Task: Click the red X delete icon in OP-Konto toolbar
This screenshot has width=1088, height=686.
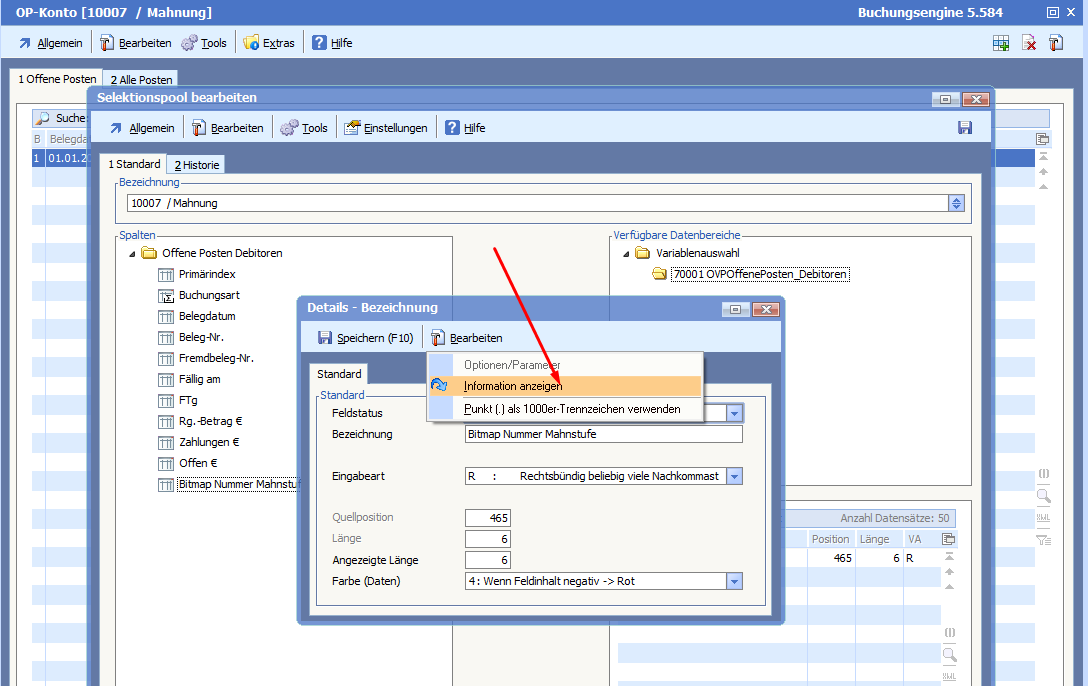Action: [x=1028, y=43]
